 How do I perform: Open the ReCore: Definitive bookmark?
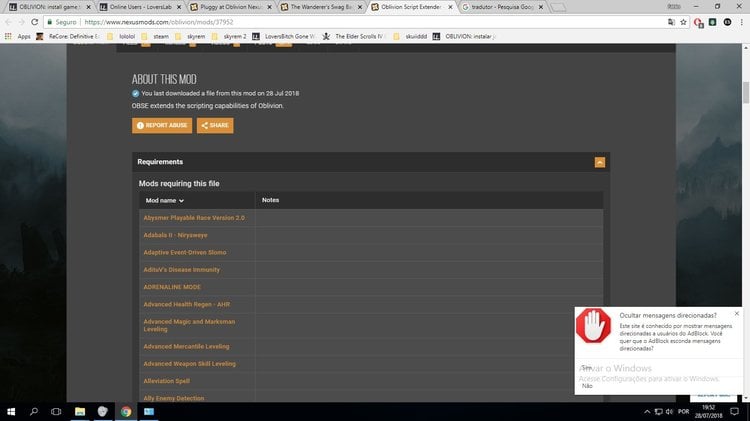tap(68, 36)
